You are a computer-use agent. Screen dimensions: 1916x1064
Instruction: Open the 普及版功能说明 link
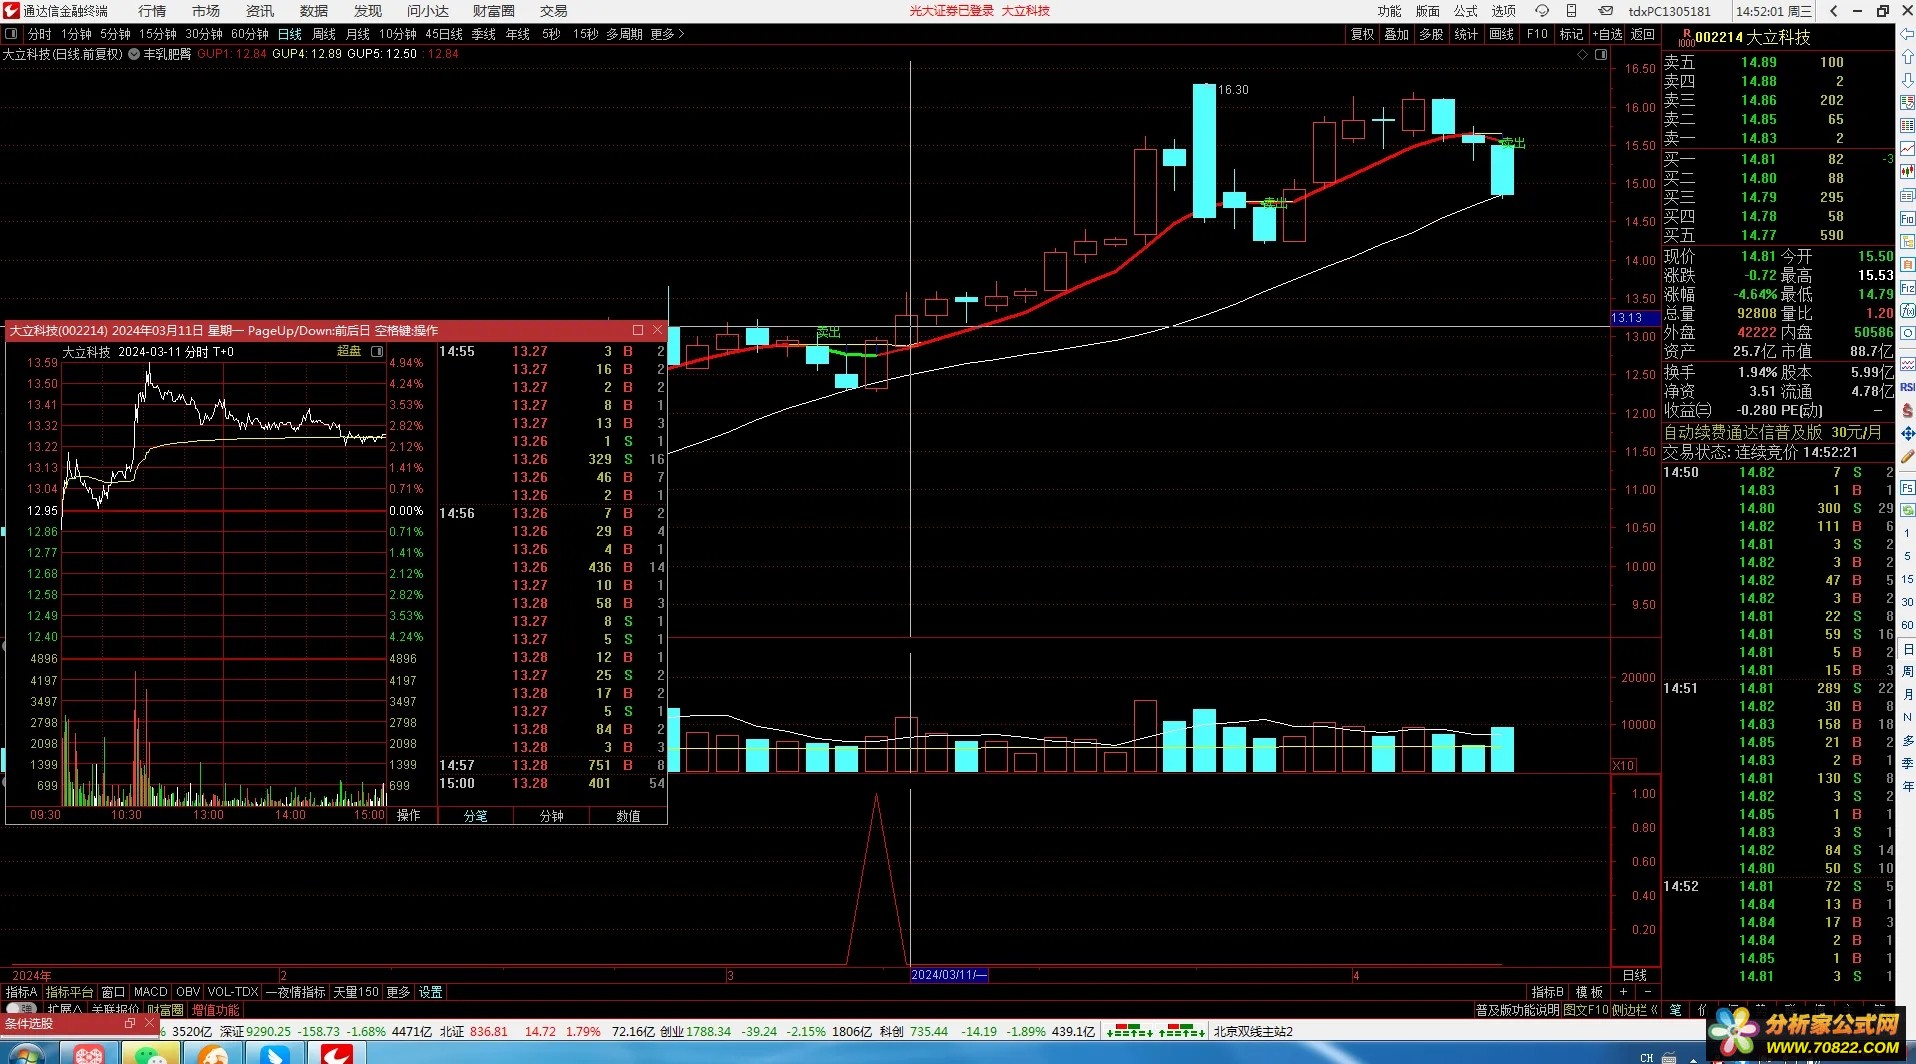coord(1518,1010)
